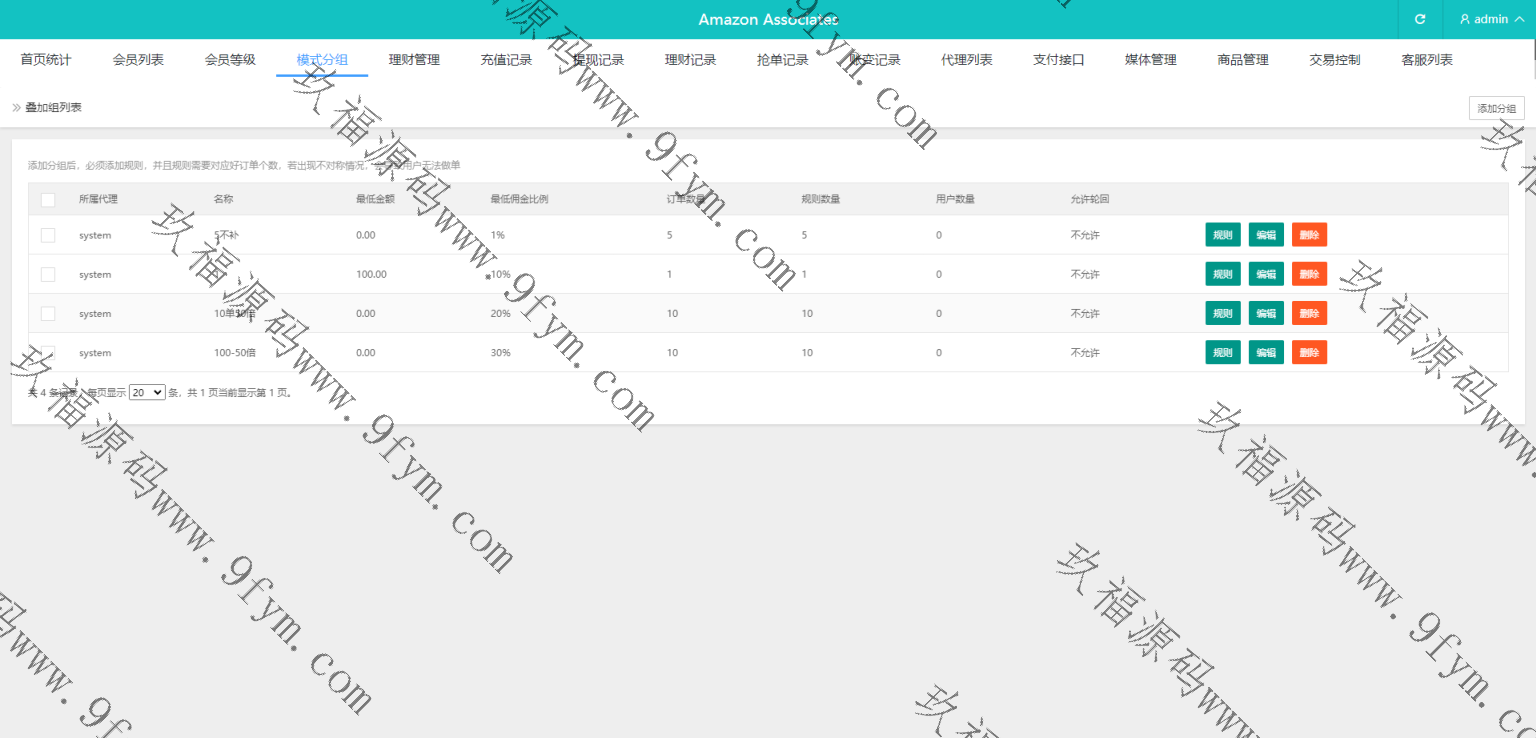Toggle the select-all checkbox in table header
The image size is (1536, 738).
48,199
